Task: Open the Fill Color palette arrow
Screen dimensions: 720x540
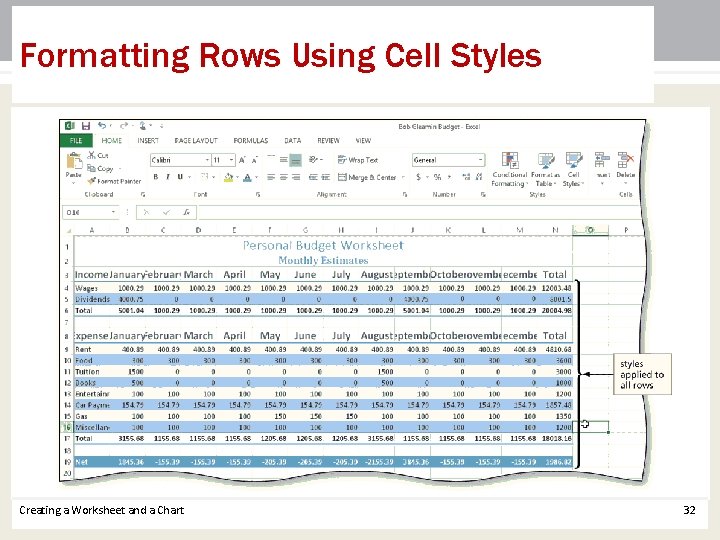Action: (237, 177)
